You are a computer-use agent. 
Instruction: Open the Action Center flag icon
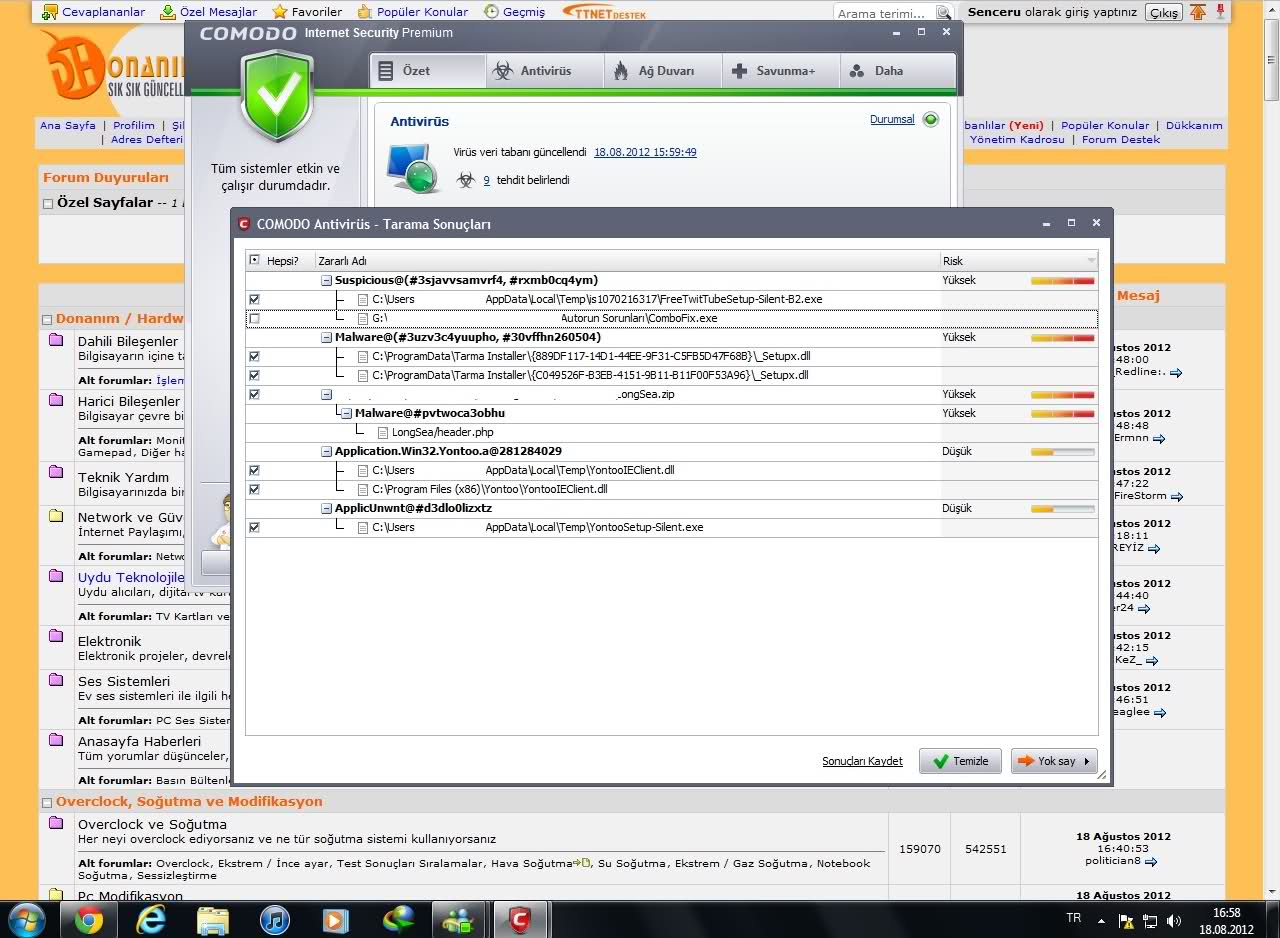[x=1125, y=920]
